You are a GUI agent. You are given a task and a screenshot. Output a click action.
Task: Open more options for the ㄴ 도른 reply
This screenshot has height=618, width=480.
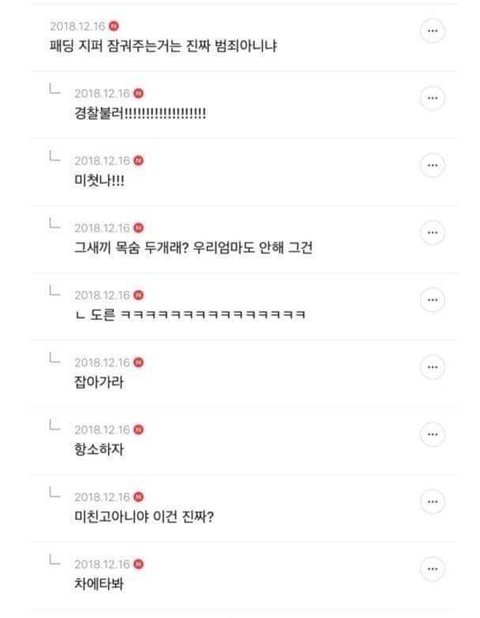[432, 300]
